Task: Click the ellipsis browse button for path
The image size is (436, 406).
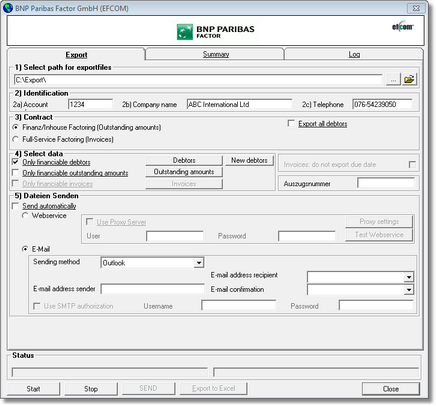Action: tap(393, 80)
